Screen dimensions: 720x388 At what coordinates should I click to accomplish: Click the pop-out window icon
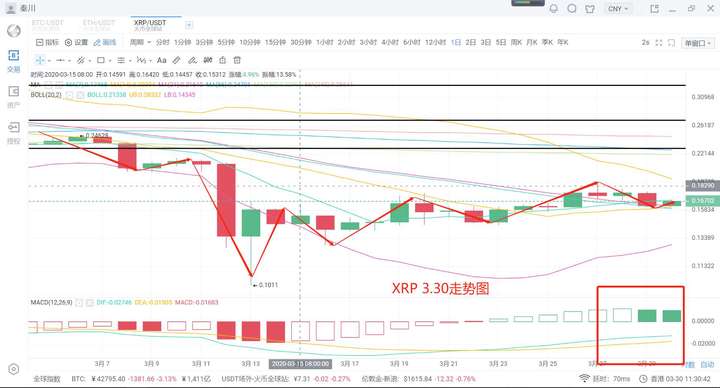point(654,9)
